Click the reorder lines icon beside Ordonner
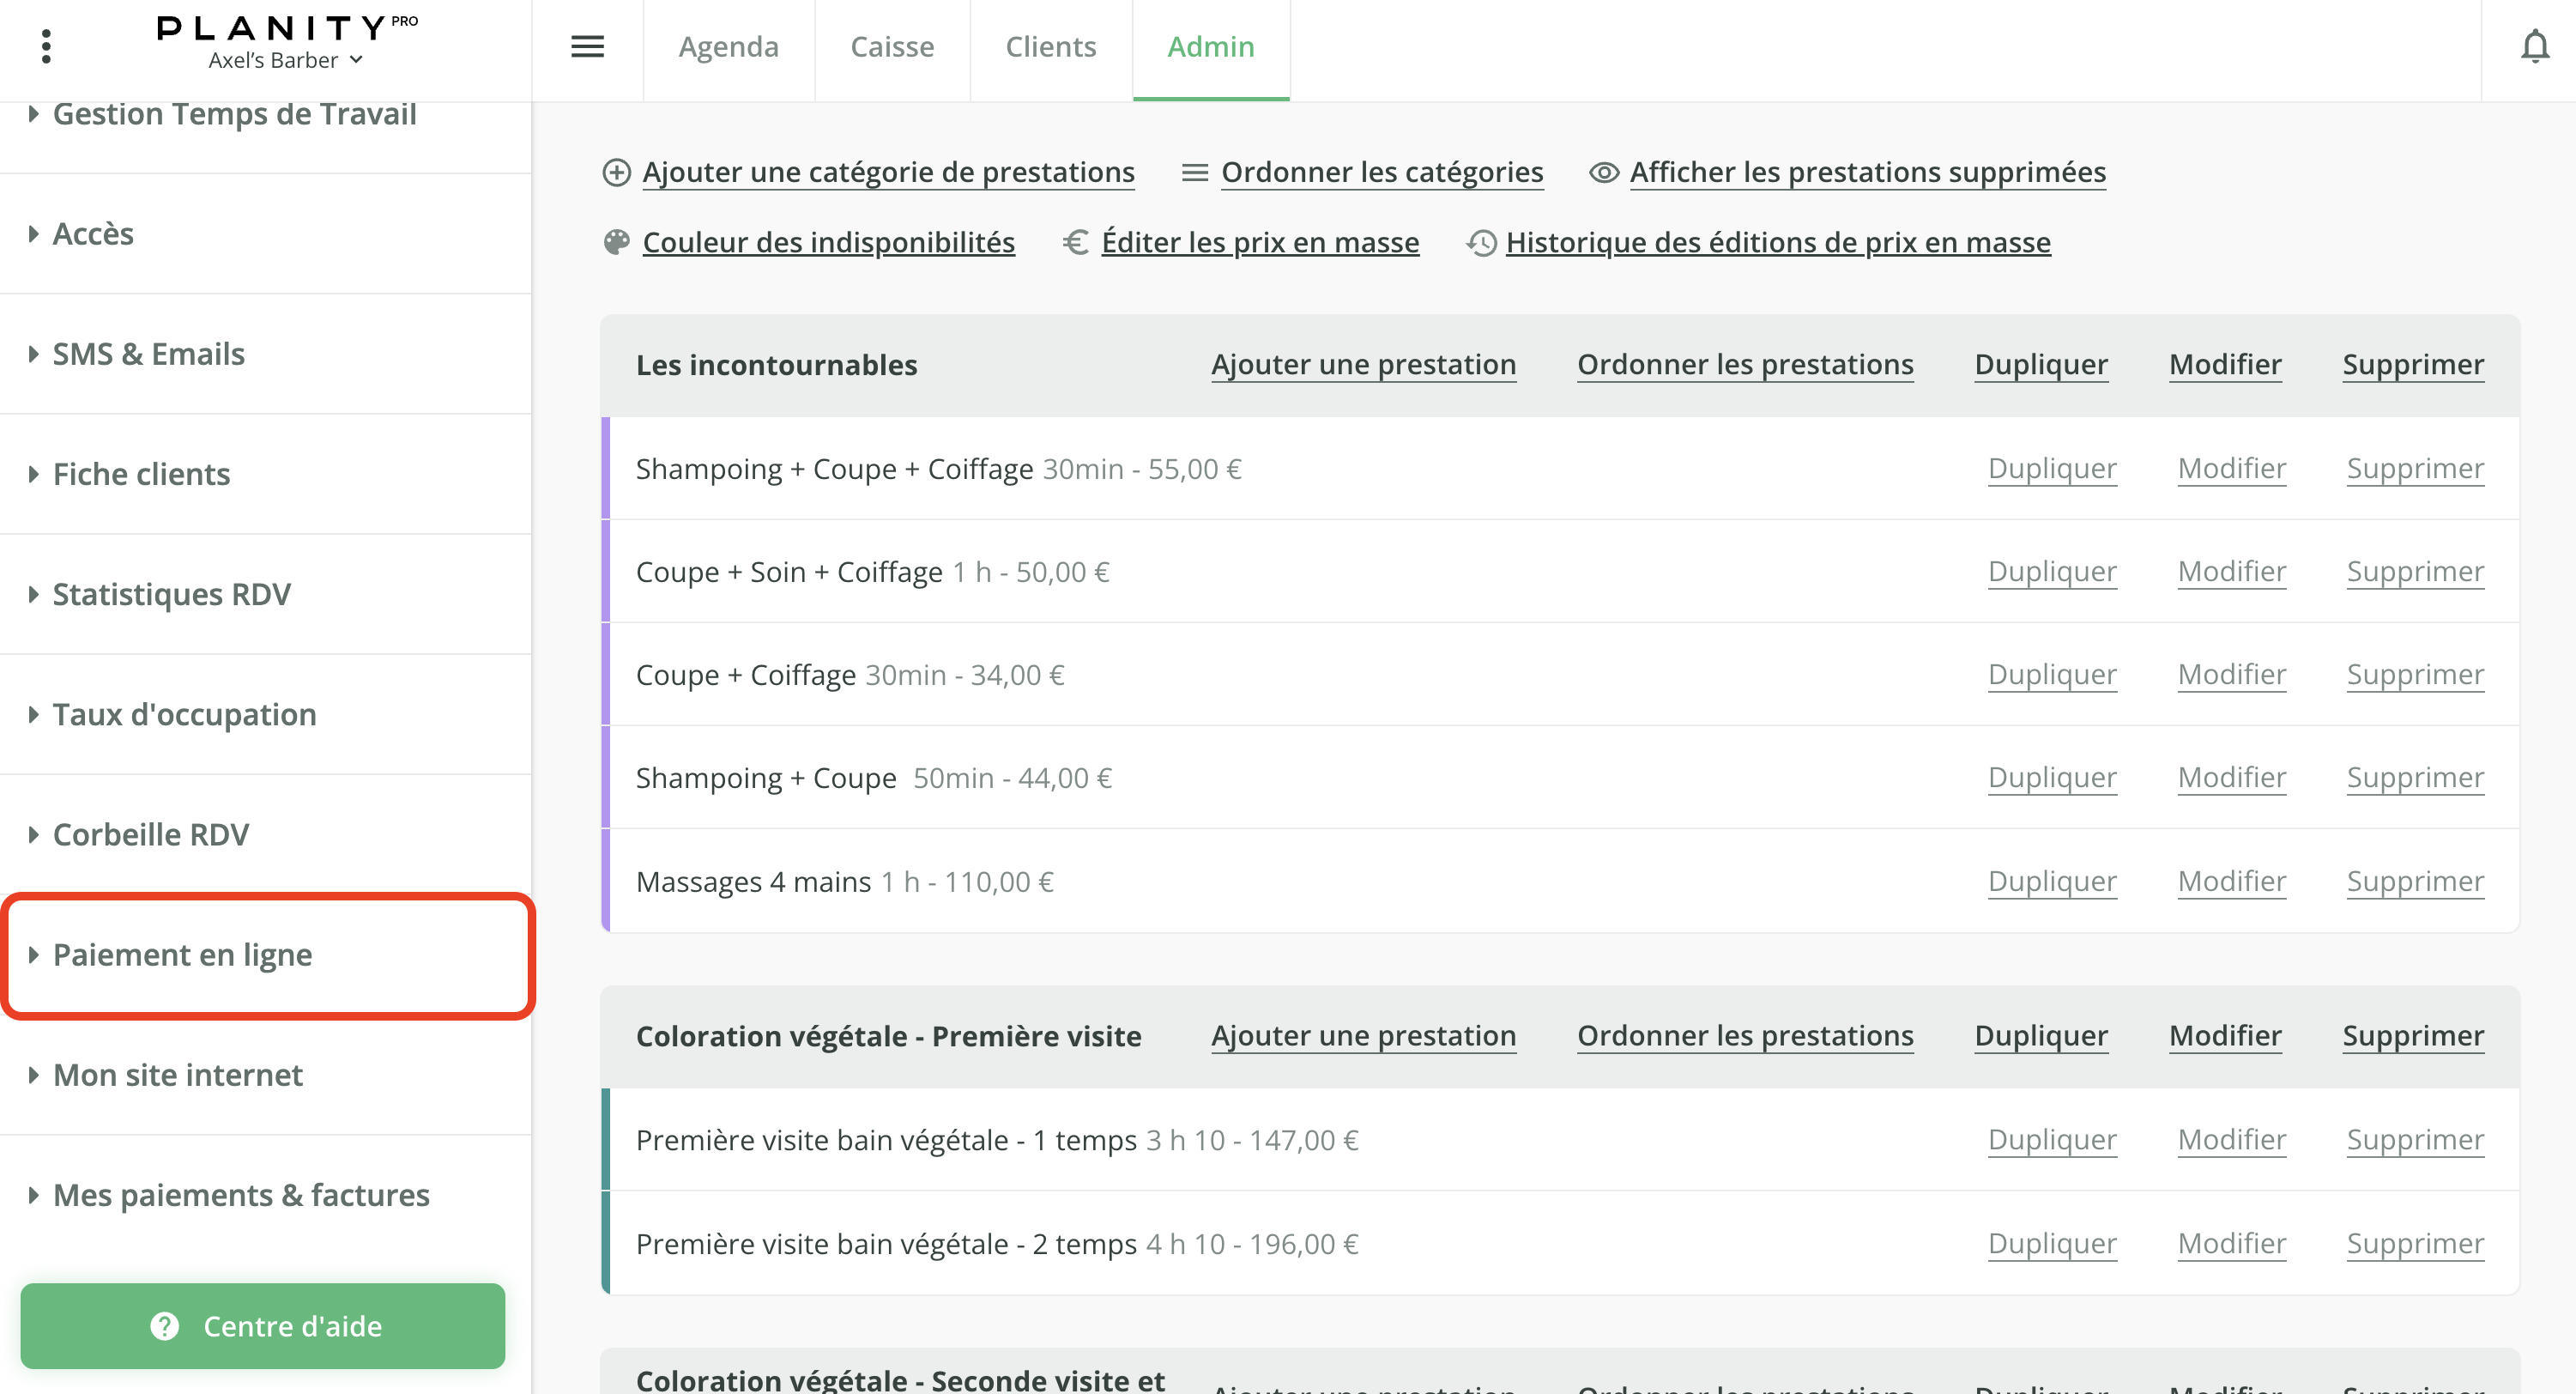 coord(1194,172)
